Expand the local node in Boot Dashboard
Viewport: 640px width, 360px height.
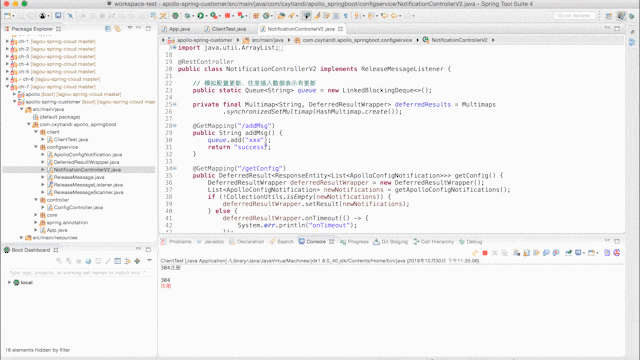point(9,282)
